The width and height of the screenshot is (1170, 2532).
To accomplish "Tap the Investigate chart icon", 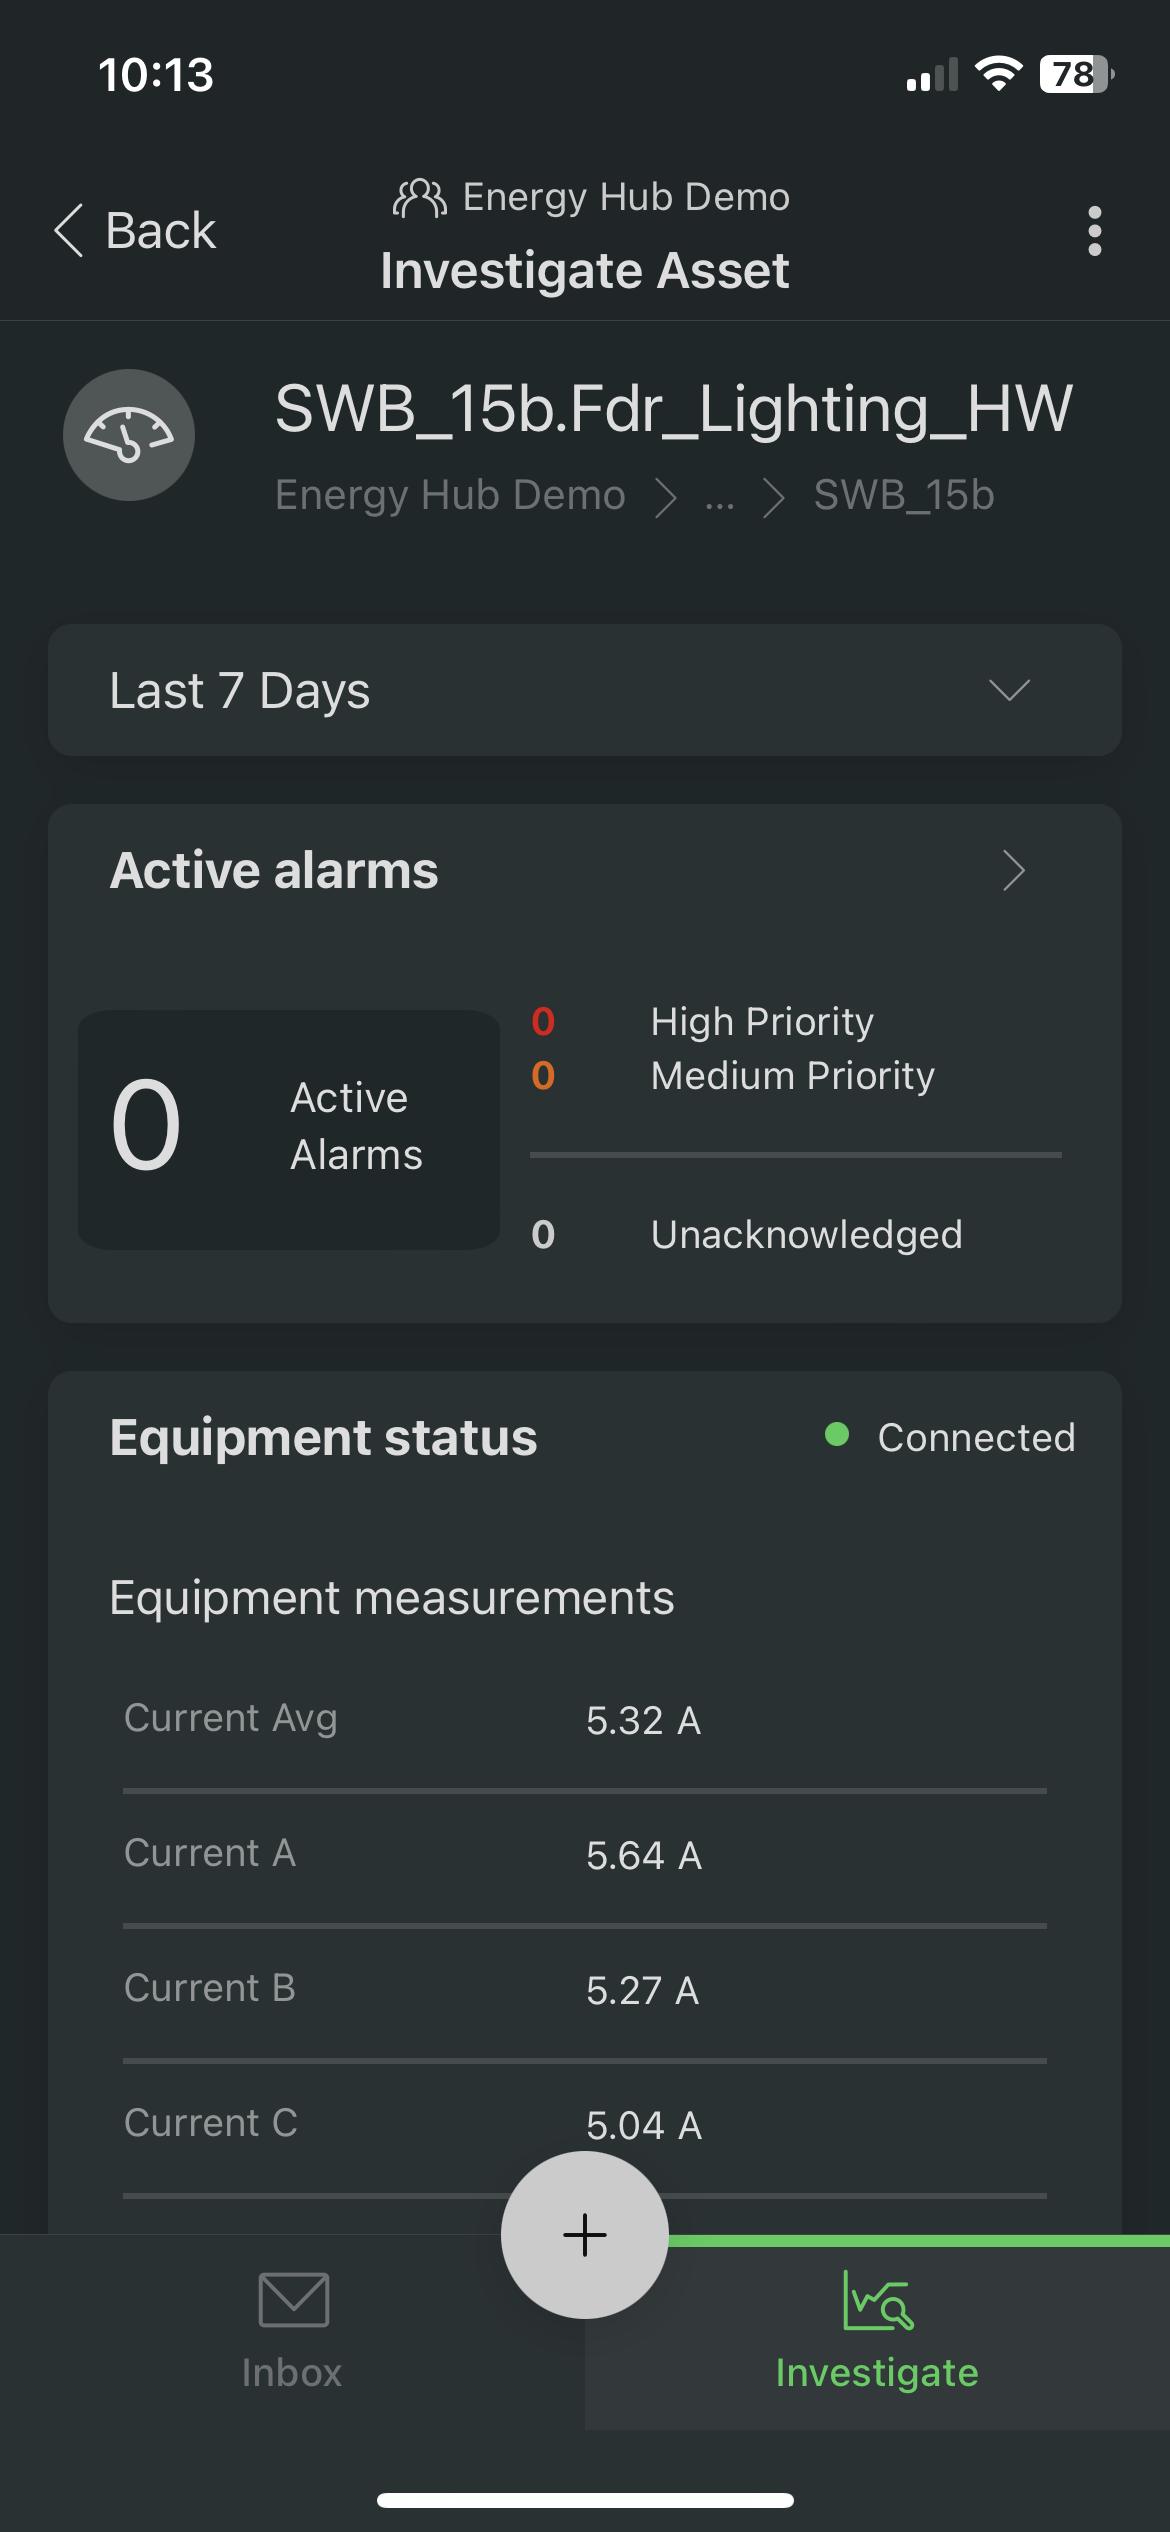I will point(877,2299).
